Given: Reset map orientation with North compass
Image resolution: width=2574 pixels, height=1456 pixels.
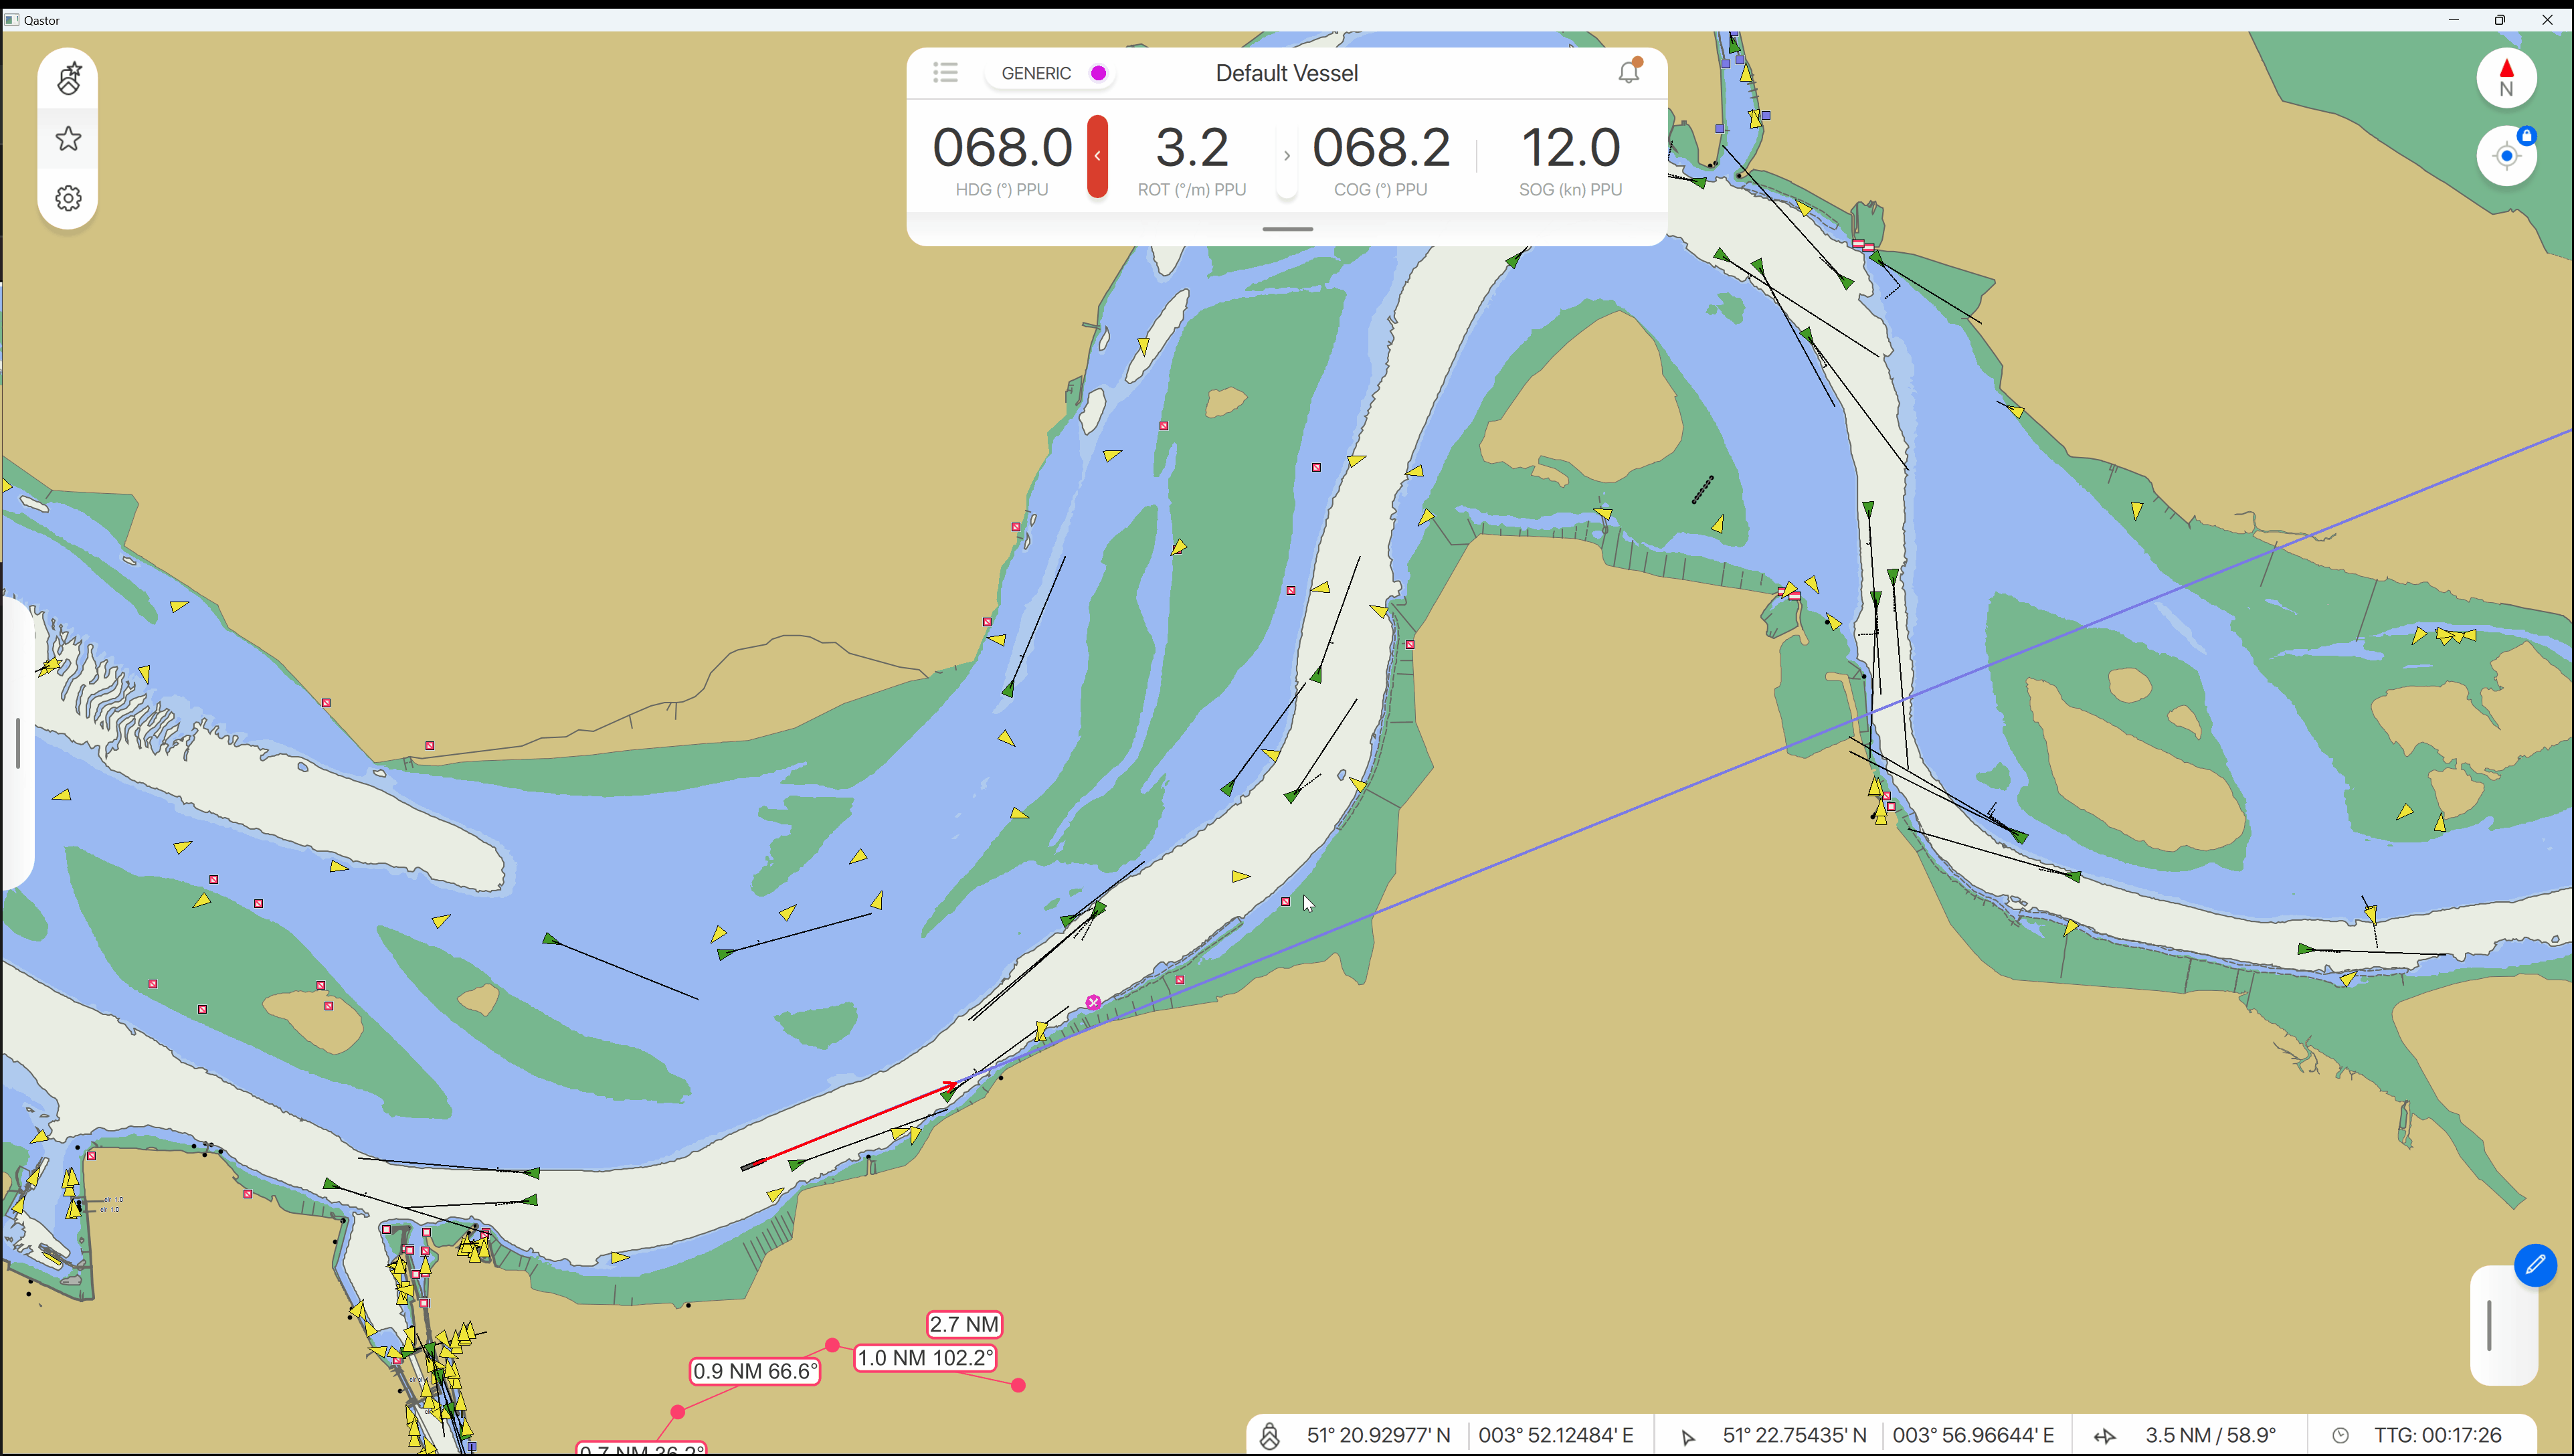Looking at the screenshot, I should (x=2506, y=78).
